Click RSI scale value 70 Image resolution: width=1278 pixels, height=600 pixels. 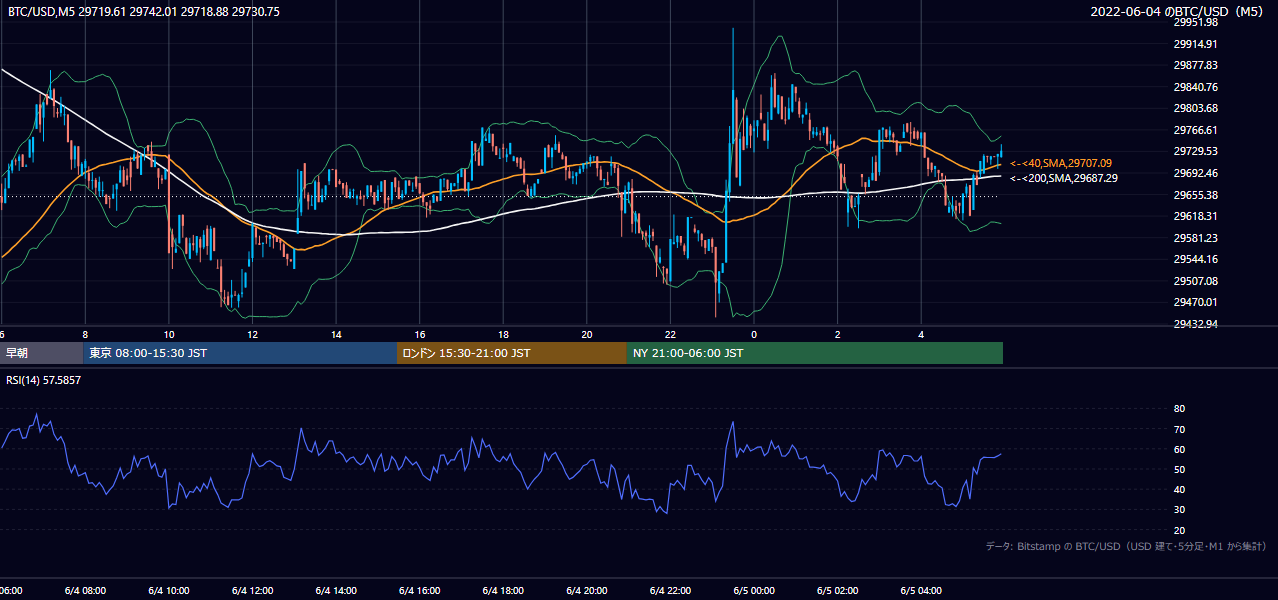[x=1179, y=429]
